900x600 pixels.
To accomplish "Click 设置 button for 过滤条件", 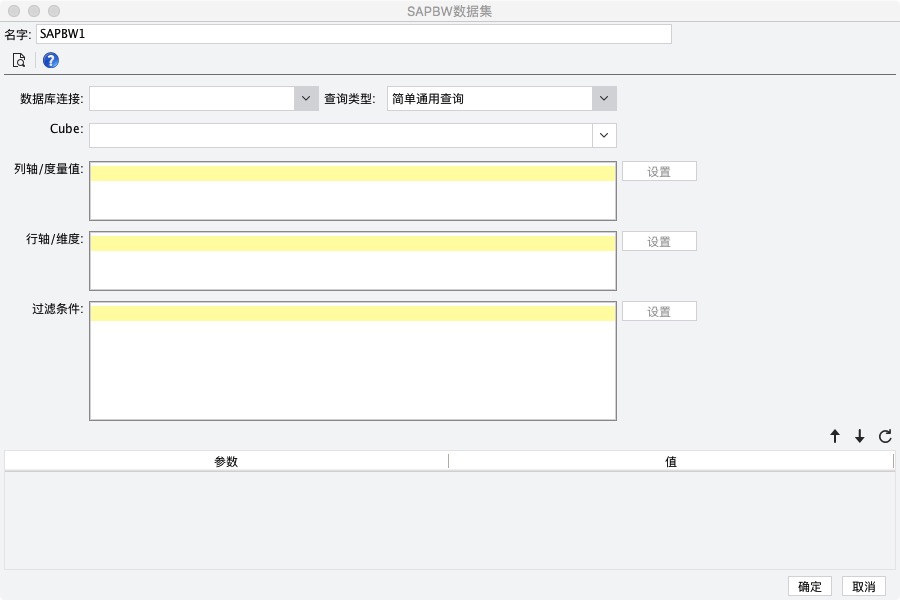I will [660, 311].
